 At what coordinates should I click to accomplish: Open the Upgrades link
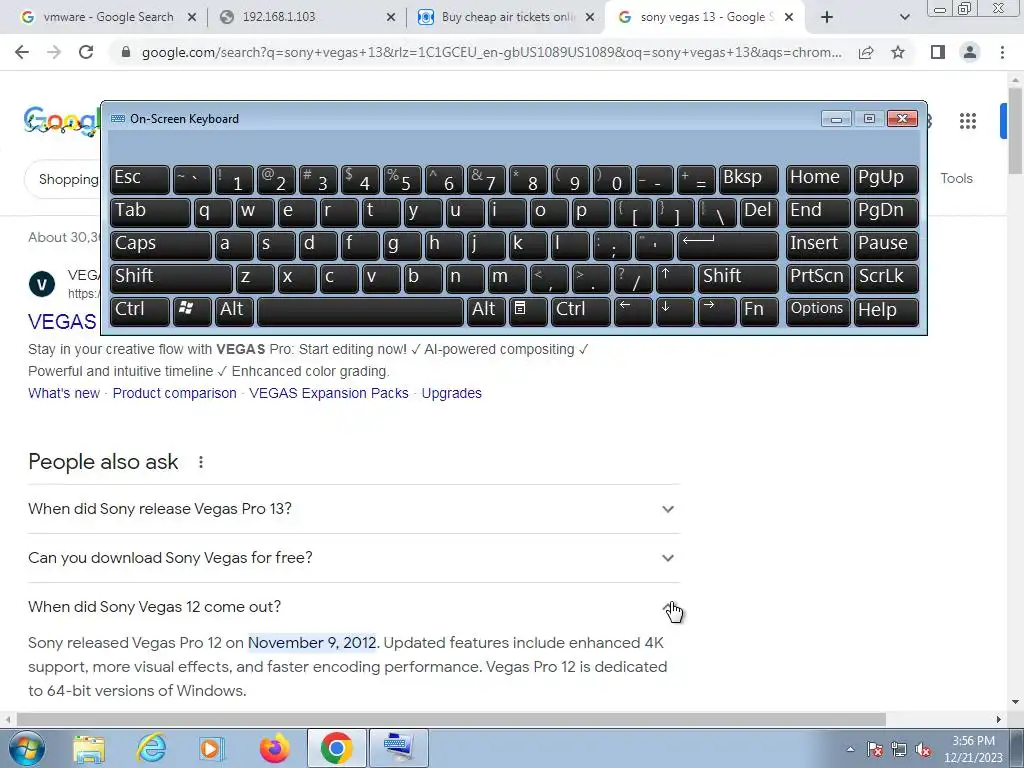(451, 393)
